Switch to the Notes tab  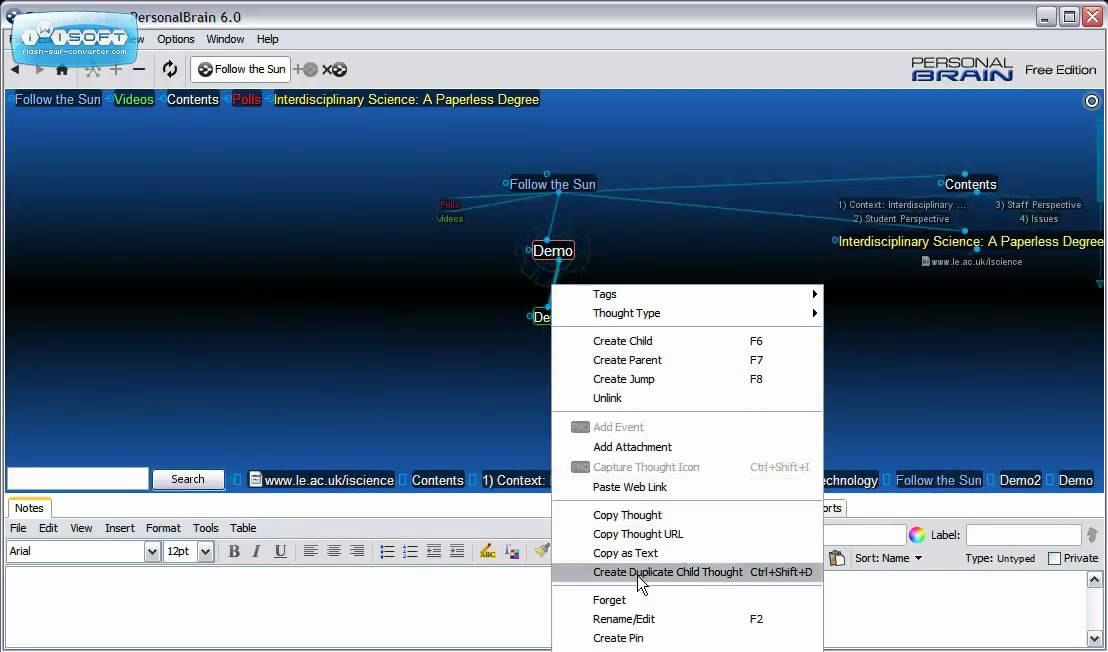tap(29, 508)
